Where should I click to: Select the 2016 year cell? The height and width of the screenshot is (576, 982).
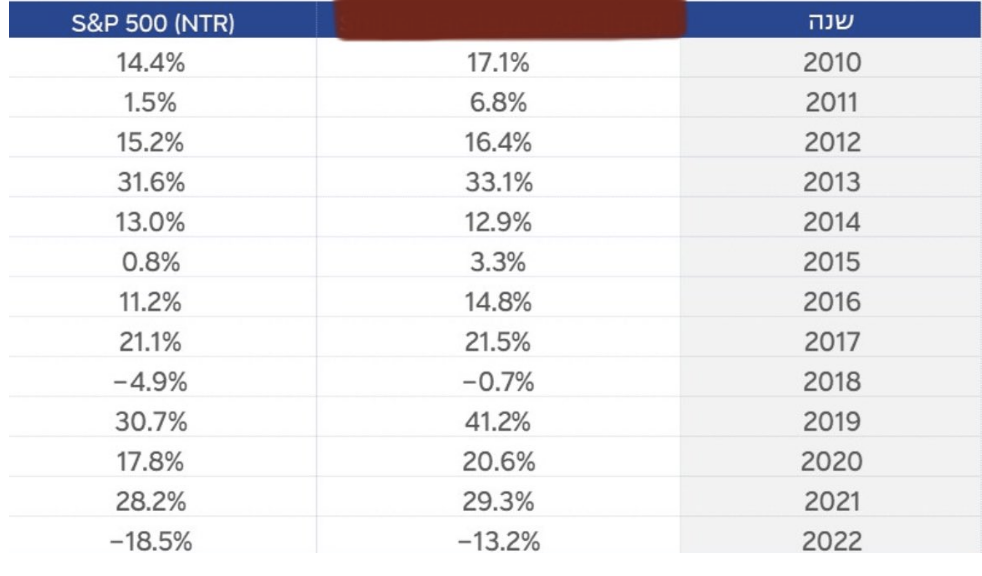tap(832, 302)
